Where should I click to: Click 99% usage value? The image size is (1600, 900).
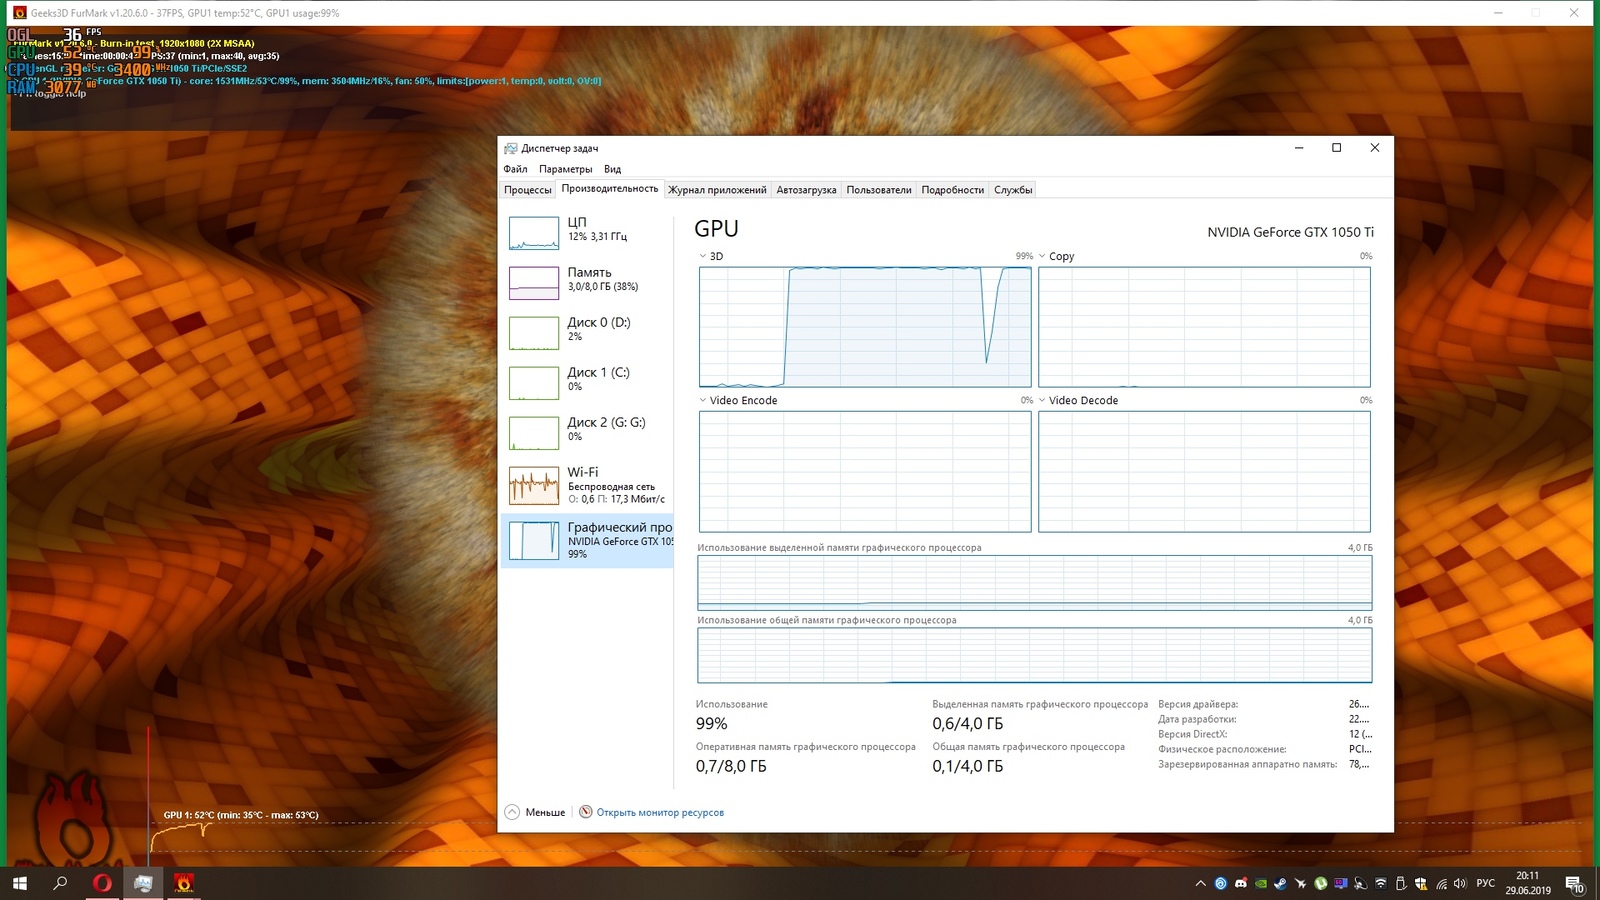point(712,724)
